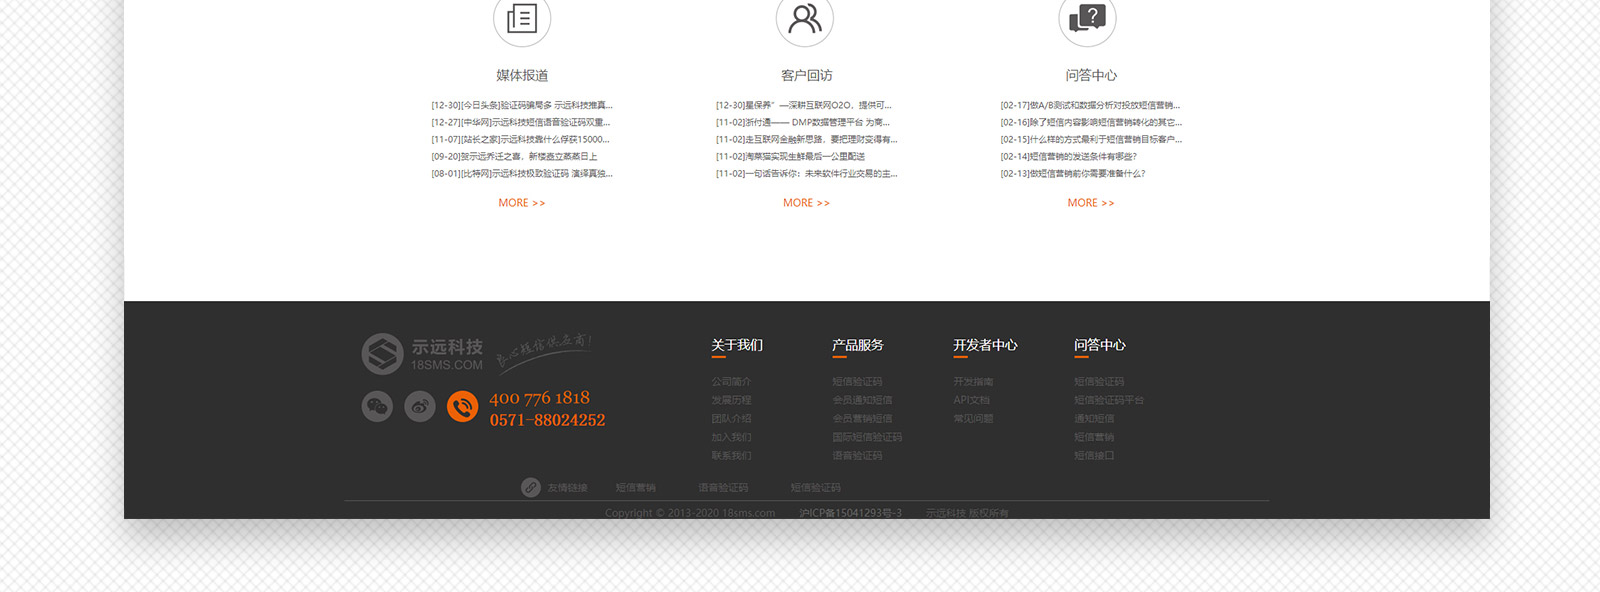Screen dimensions: 1600x592
Task: Open 短信营销 in the 友情链接 row
Action: 635,488
